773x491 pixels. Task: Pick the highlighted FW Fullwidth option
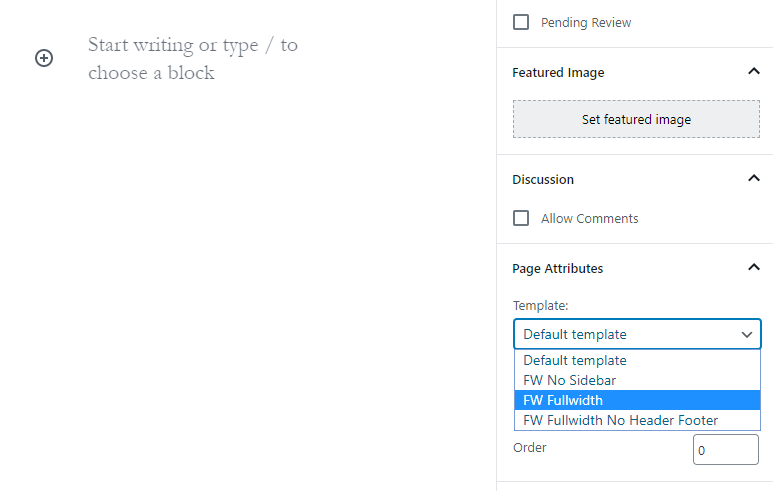pos(563,400)
